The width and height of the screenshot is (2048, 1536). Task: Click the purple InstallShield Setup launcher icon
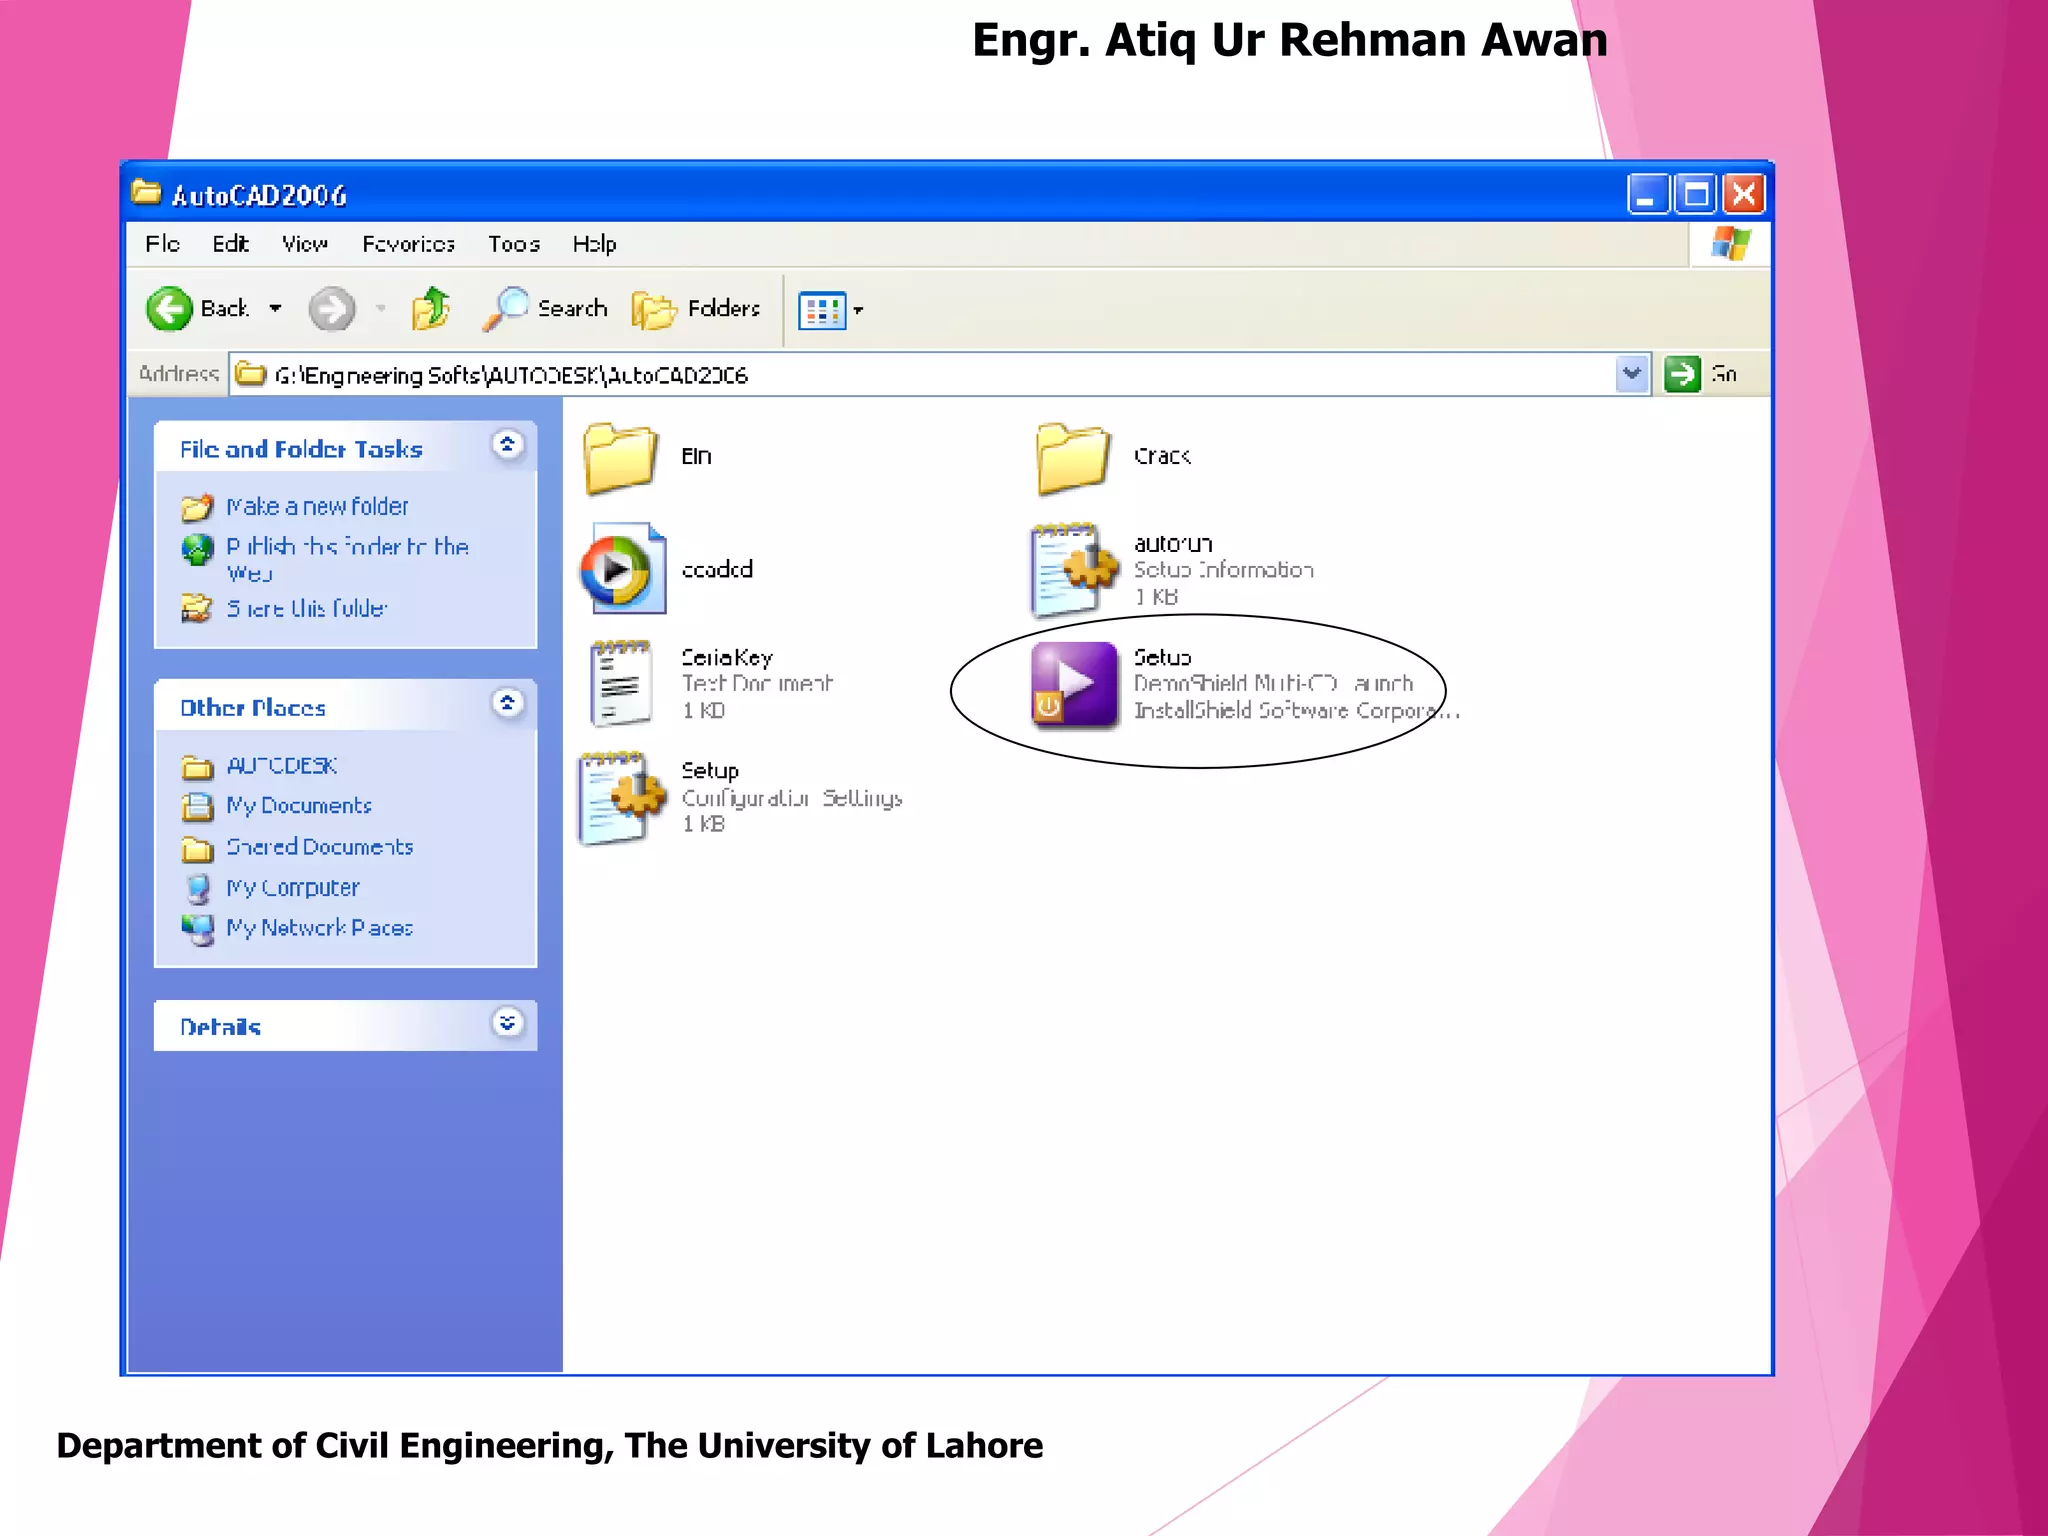pyautogui.click(x=1074, y=684)
